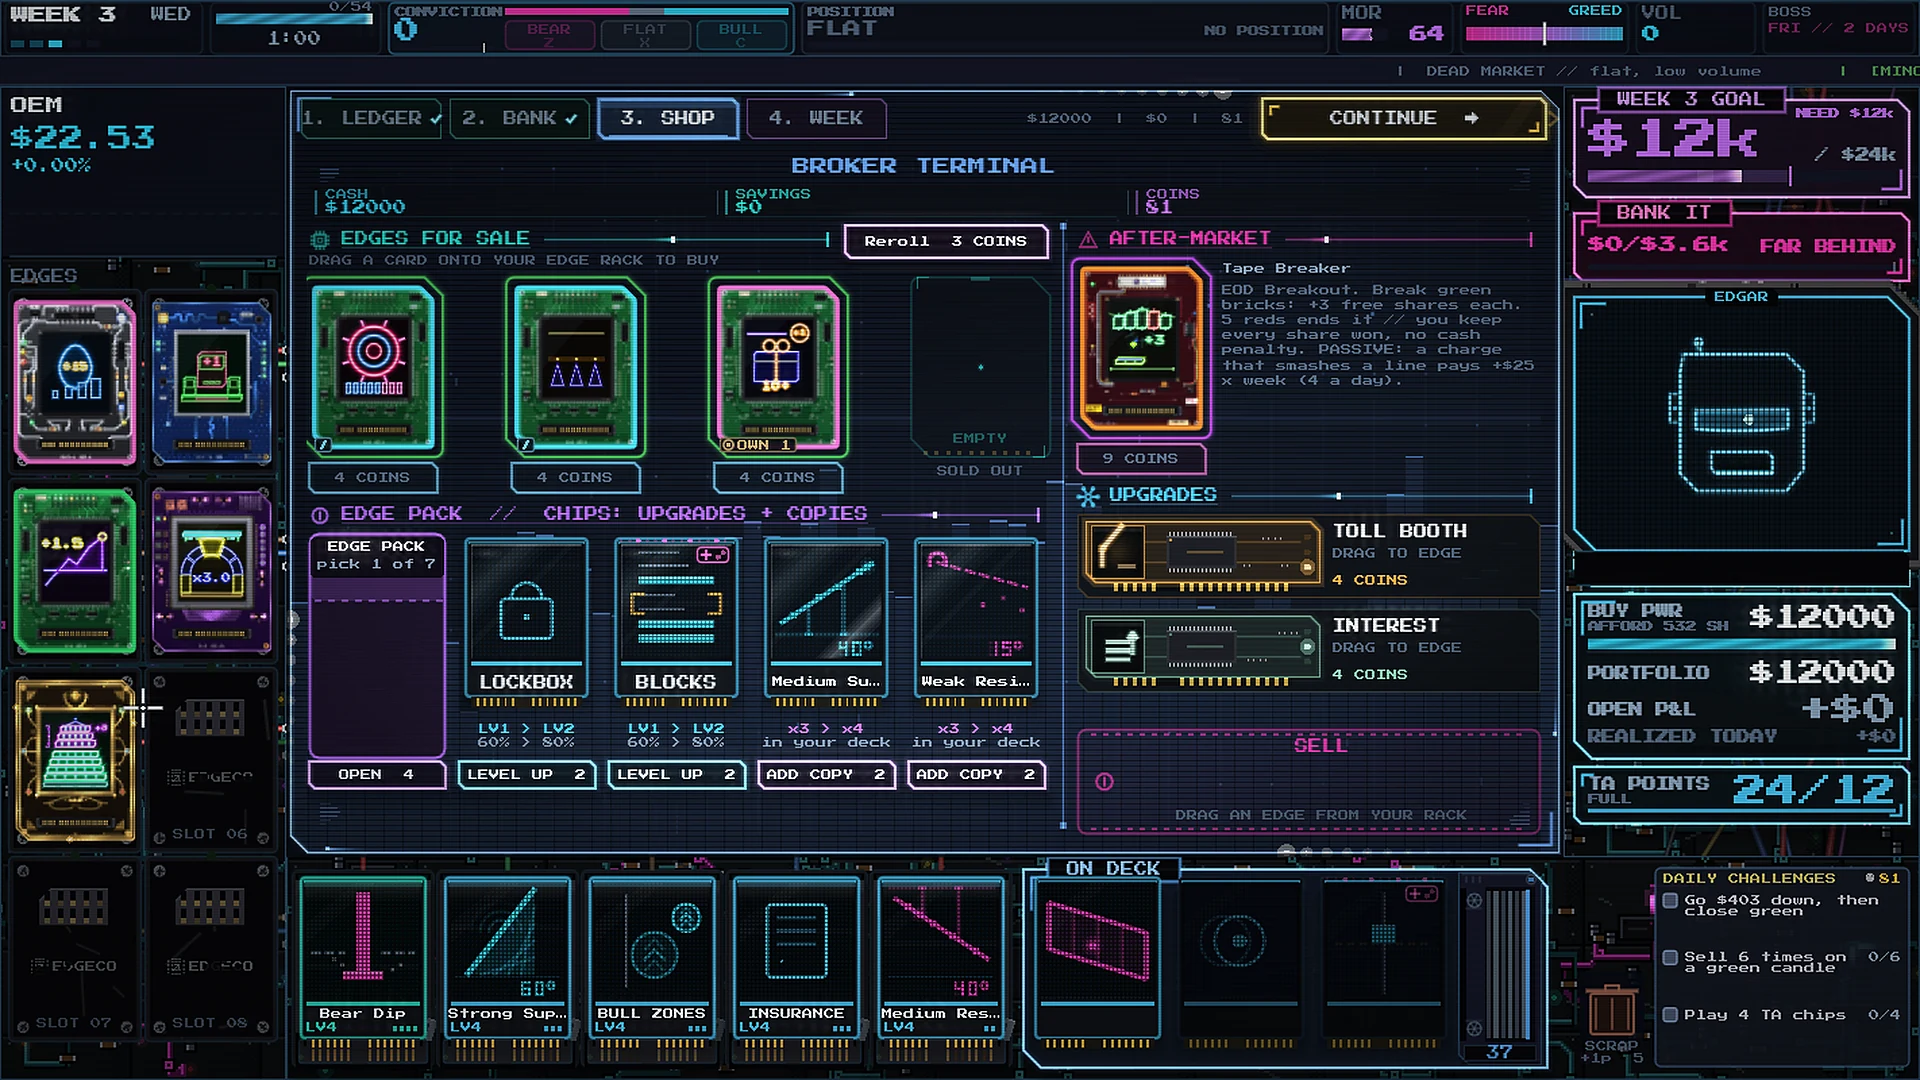1920x1080 pixels.
Task: Switch to the 3. Shop tab
Action: (x=668, y=118)
